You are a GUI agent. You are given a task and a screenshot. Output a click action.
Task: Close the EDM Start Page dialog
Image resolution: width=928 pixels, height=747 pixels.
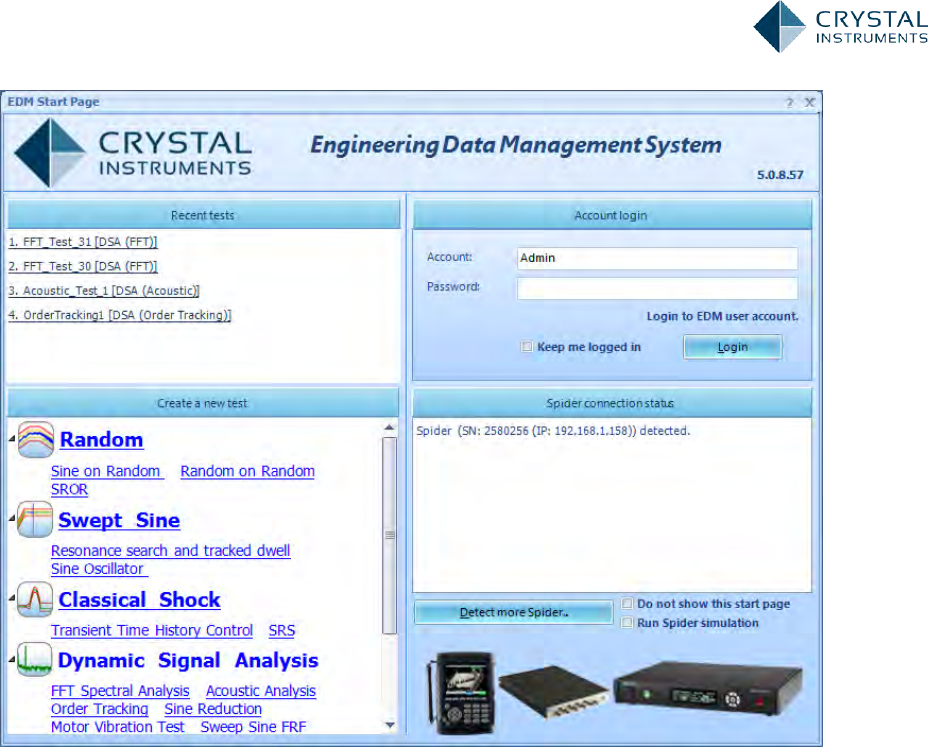point(810,102)
